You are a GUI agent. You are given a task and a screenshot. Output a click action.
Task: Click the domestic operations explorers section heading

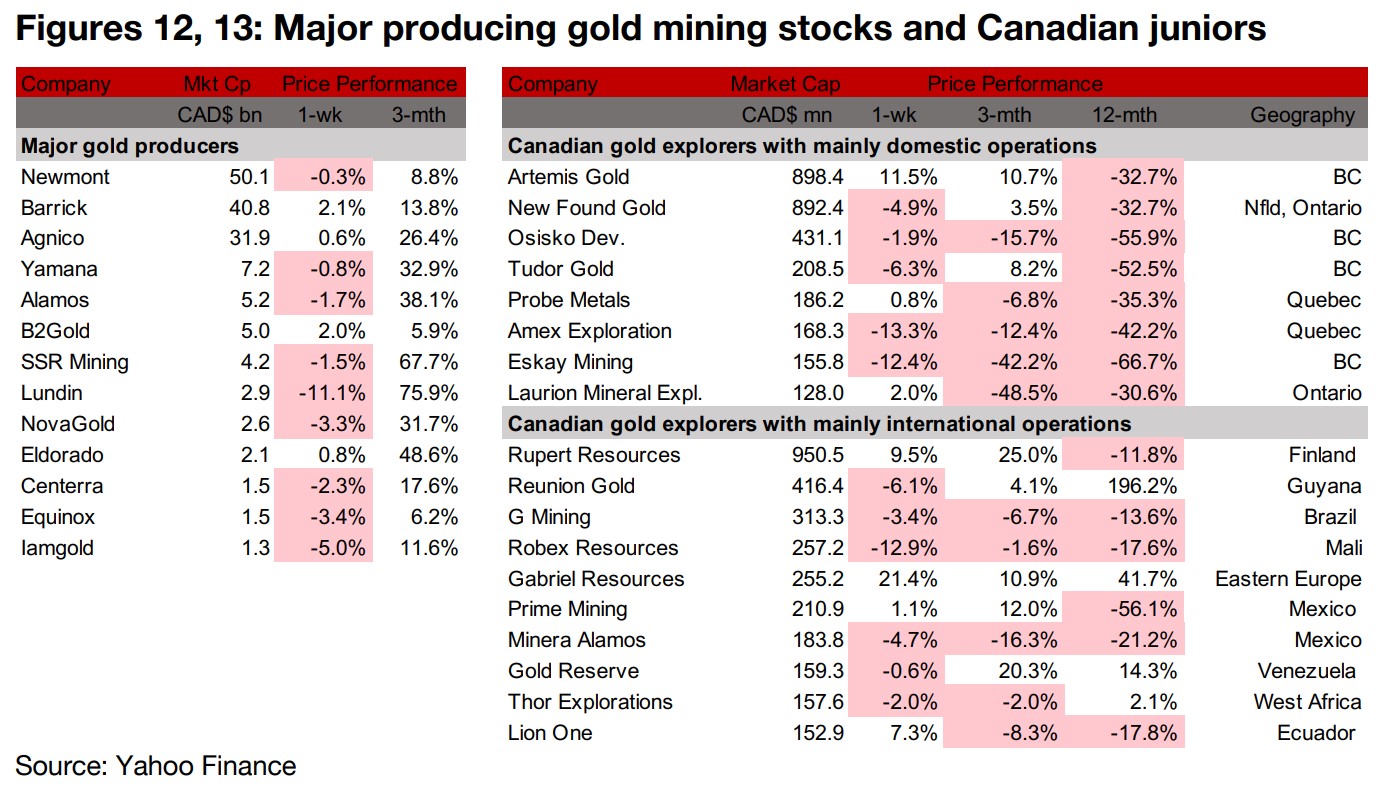pyautogui.click(x=802, y=146)
